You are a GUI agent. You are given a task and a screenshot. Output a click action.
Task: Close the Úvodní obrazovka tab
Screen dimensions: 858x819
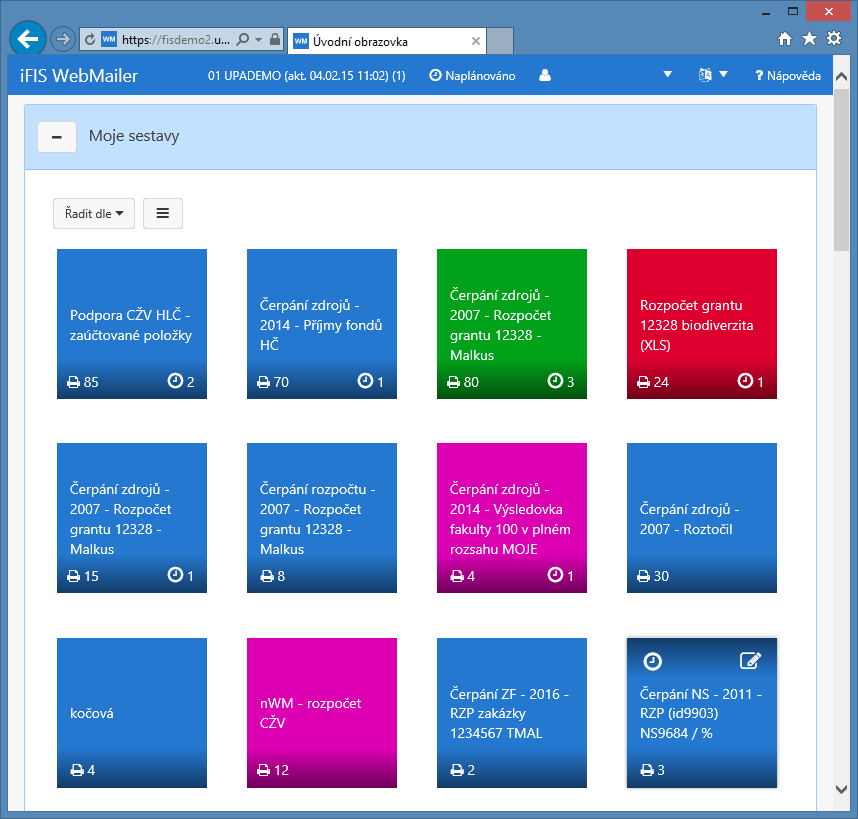(x=476, y=41)
